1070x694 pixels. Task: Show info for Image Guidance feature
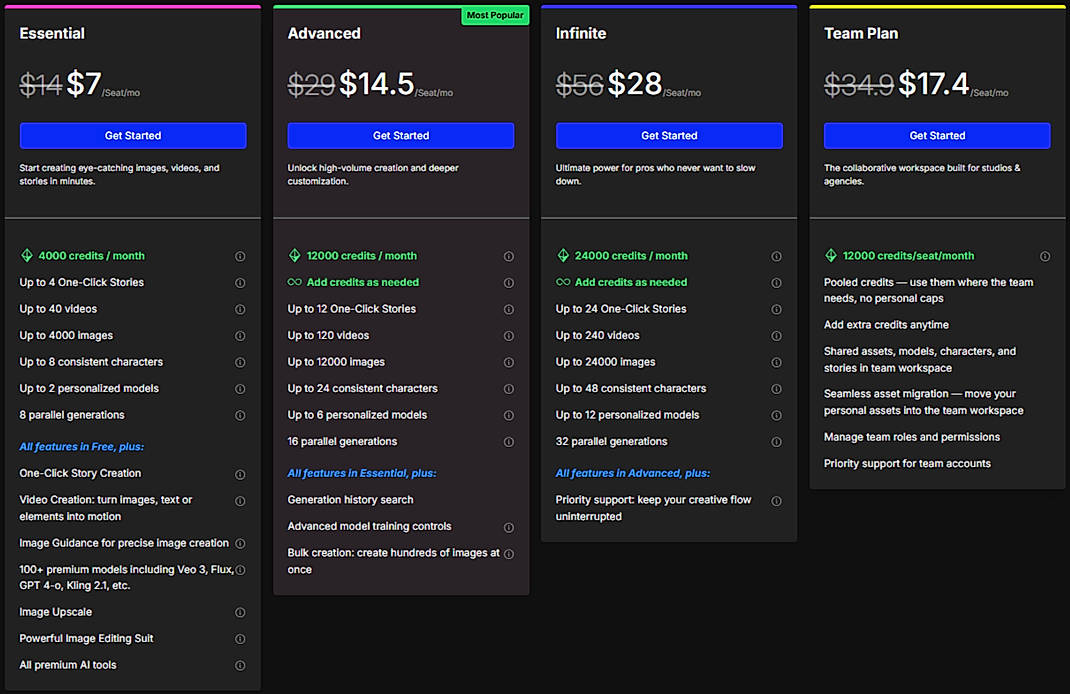pos(240,544)
